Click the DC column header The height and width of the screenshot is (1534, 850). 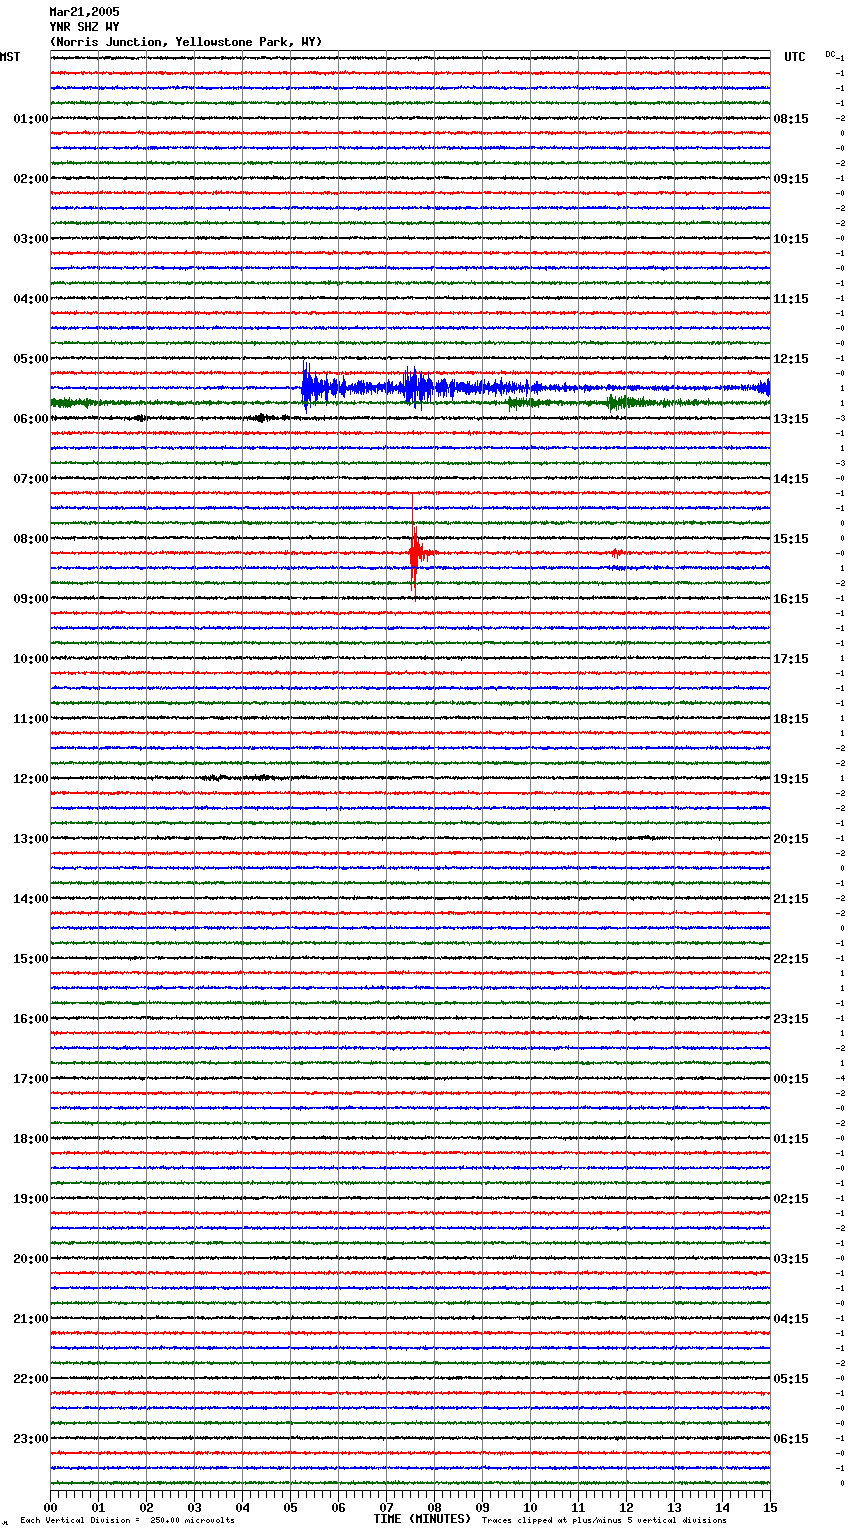[830, 54]
